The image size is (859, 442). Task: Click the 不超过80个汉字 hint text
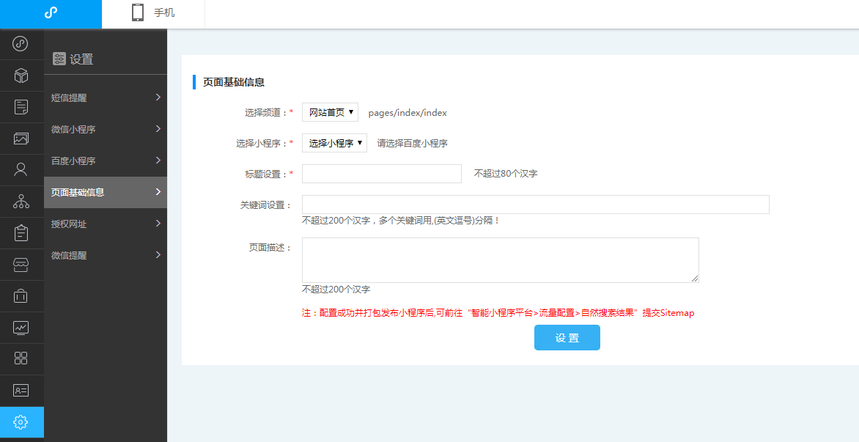[x=506, y=174]
